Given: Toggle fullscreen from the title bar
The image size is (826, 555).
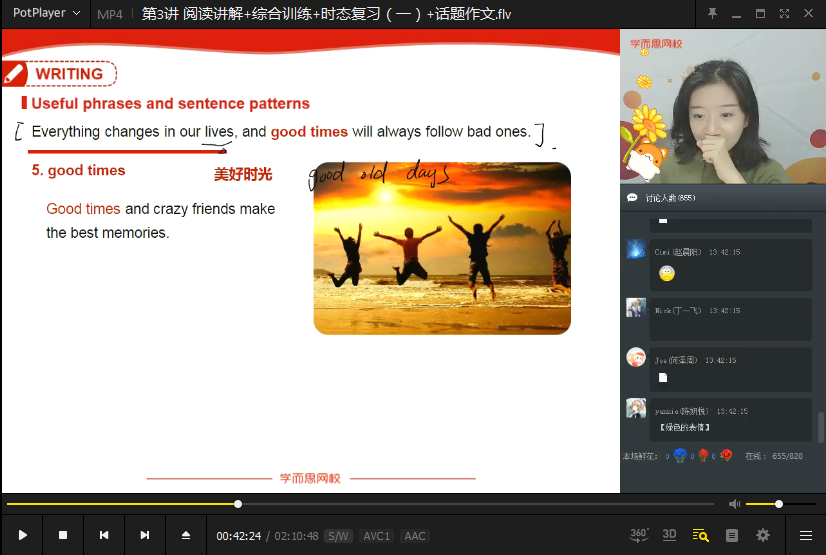Looking at the screenshot, I should tap(783, 14).
